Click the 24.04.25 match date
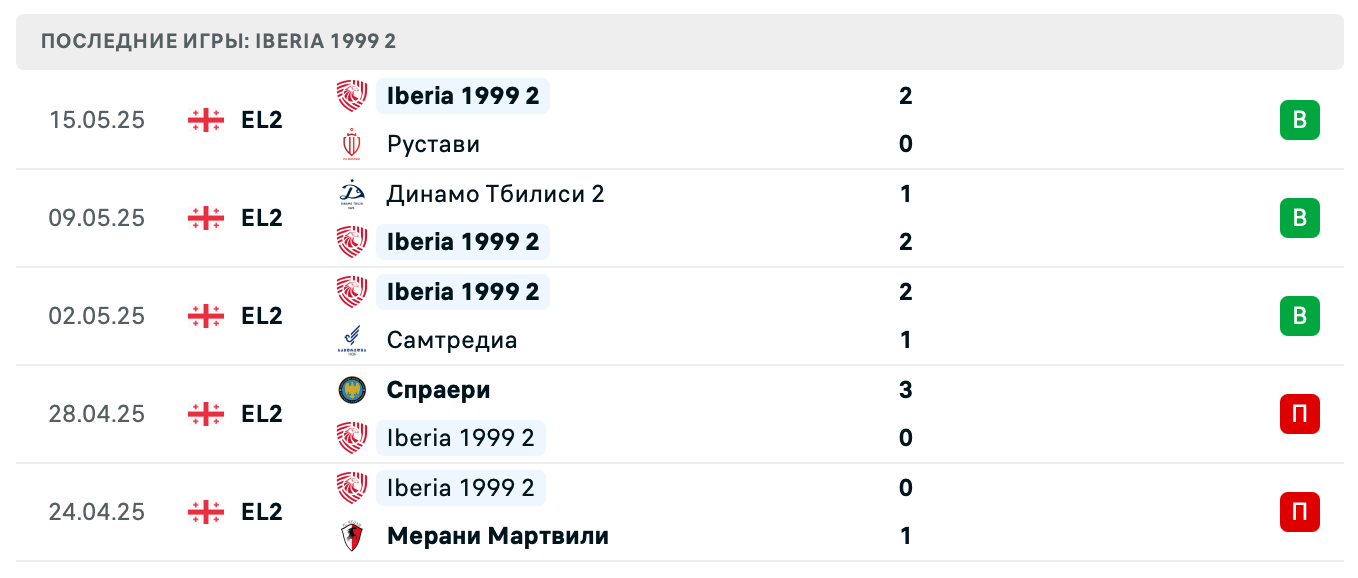 coord(97,512)
